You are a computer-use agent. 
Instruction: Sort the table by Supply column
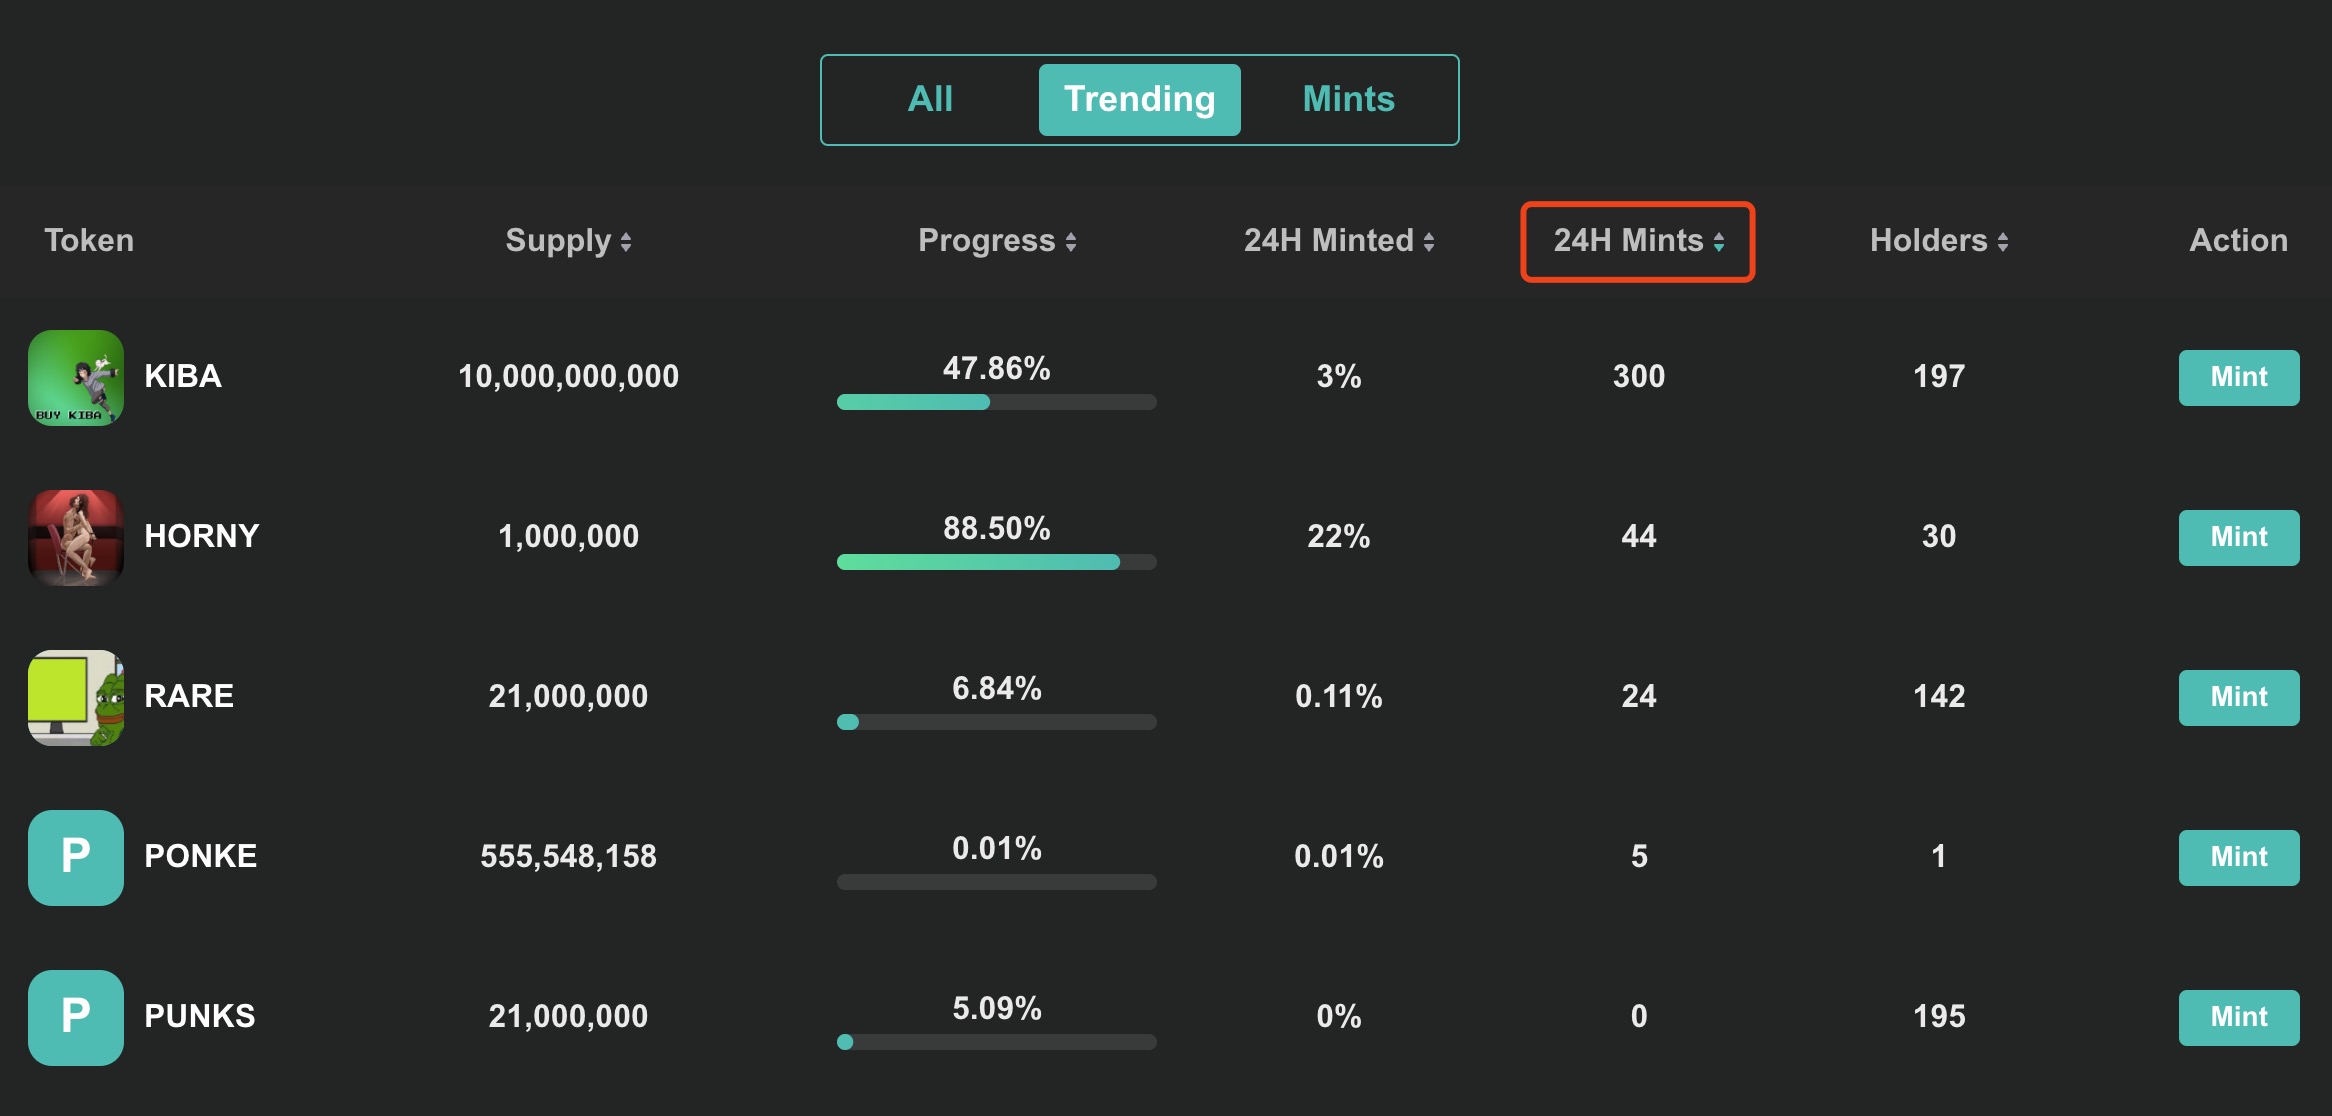(568, 241)
